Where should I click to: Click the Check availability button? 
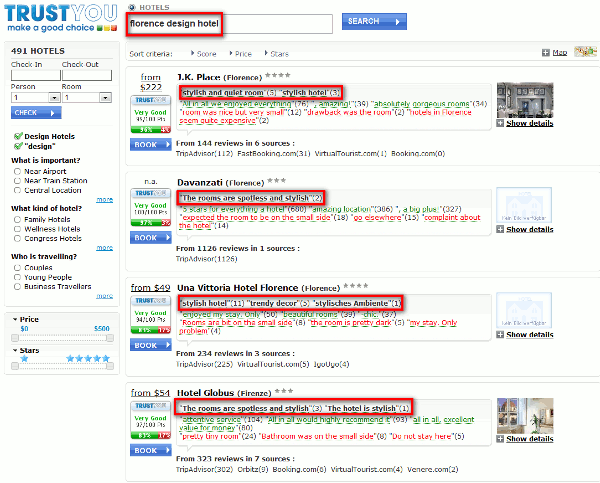(x=36, y=113)
